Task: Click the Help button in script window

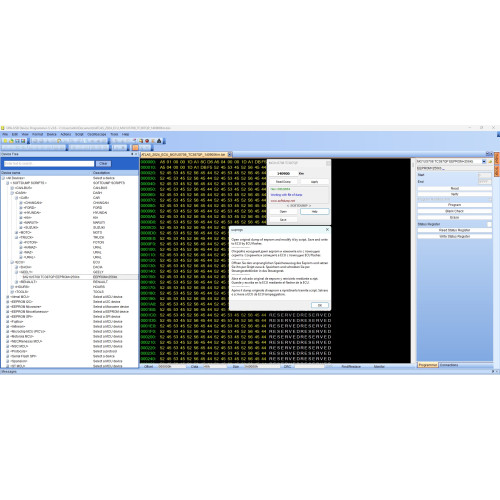Action: pos(314,212)
